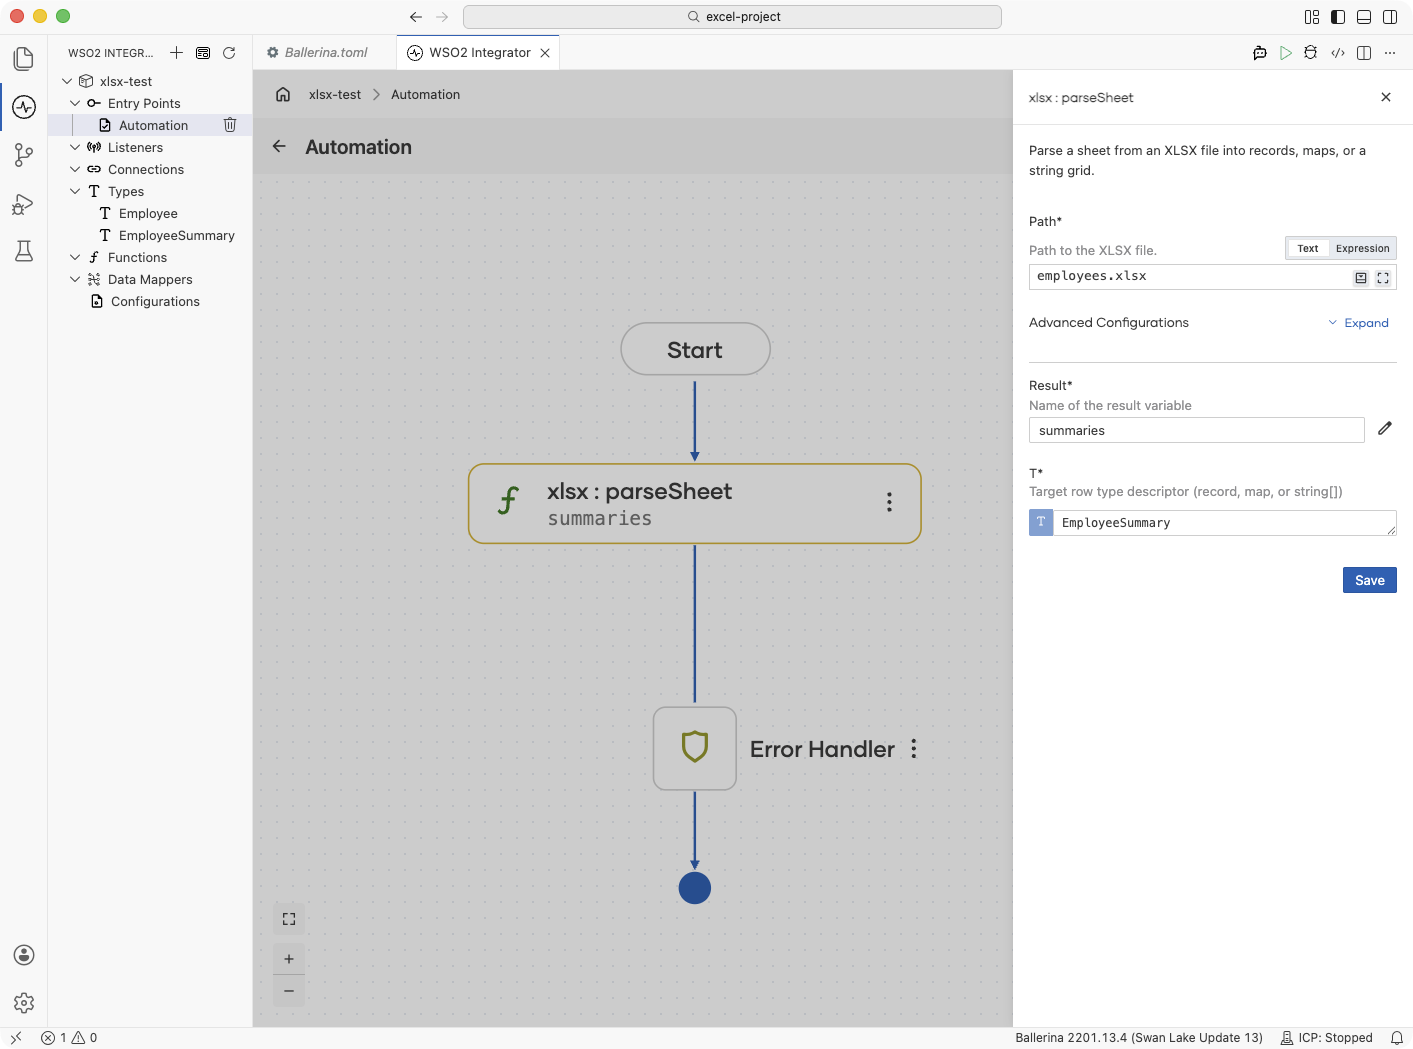Expand Advanced Configurations section
Screen dimensions: 1413x1049
click(1359, 323)
